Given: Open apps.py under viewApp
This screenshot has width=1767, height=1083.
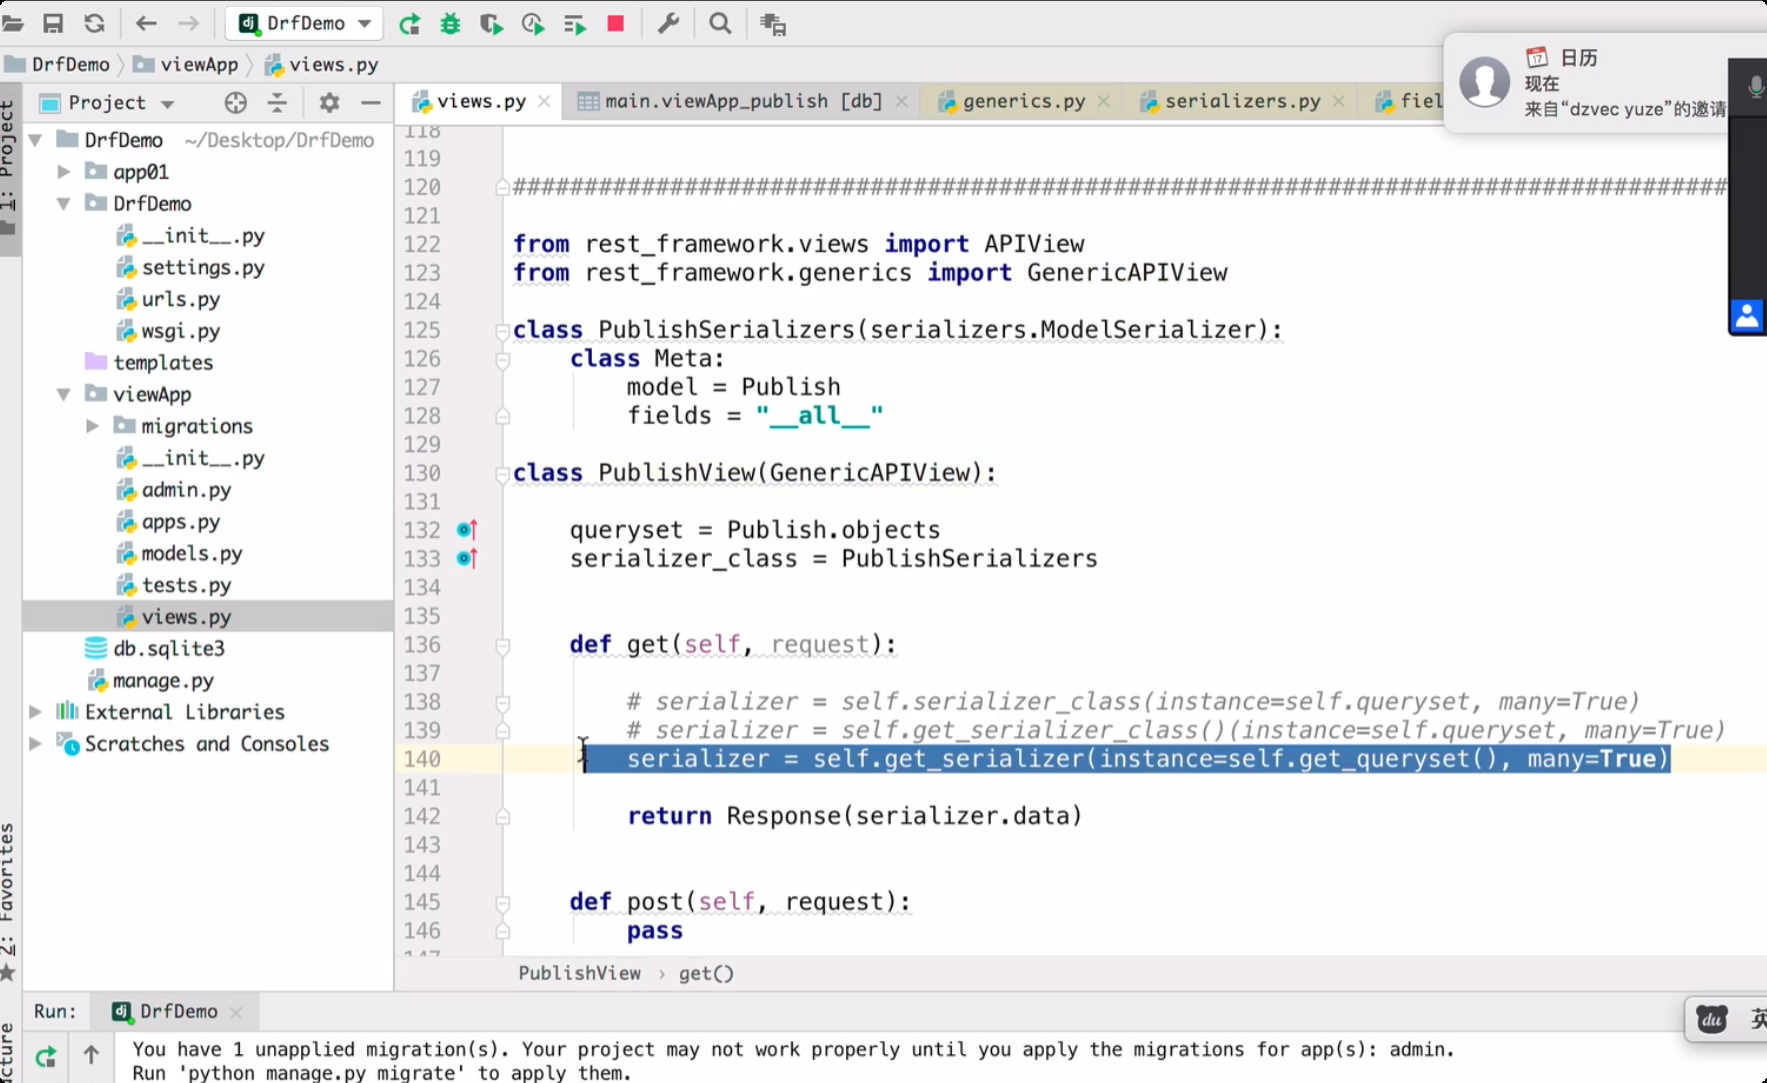Looking at the screenshot, I should point(168,522).
